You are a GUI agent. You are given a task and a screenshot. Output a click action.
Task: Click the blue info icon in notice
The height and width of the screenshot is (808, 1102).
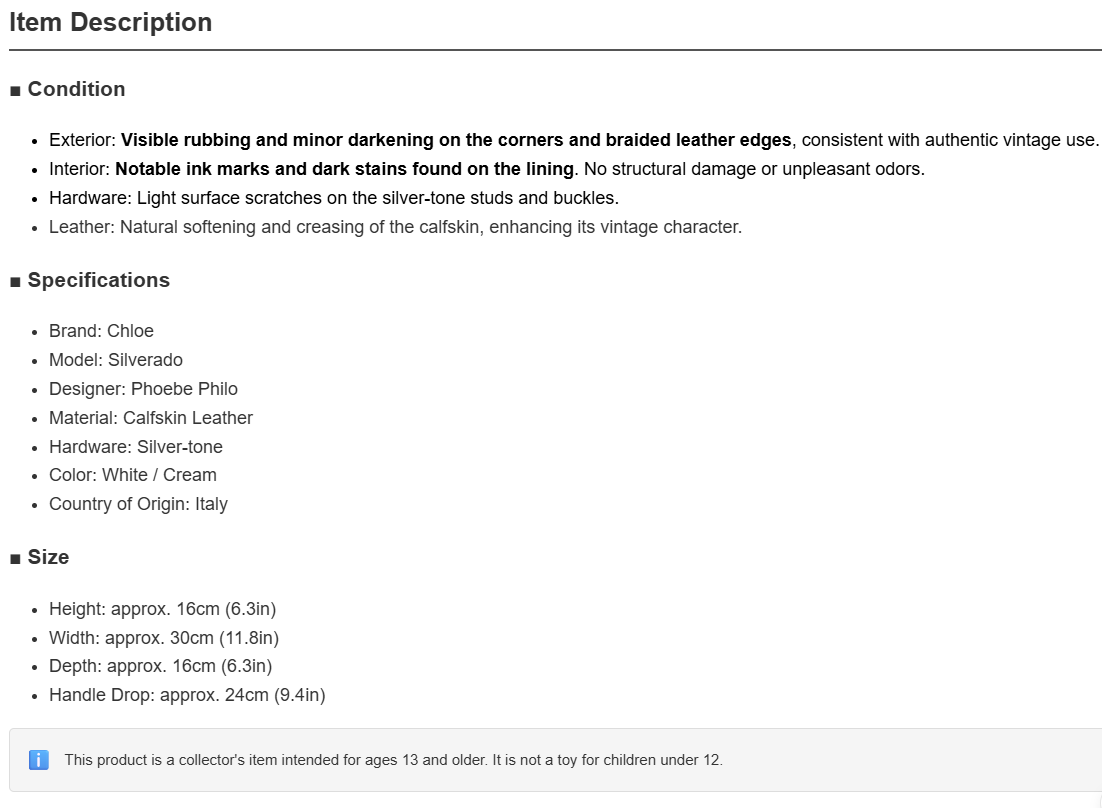click(x=39, y=760)
